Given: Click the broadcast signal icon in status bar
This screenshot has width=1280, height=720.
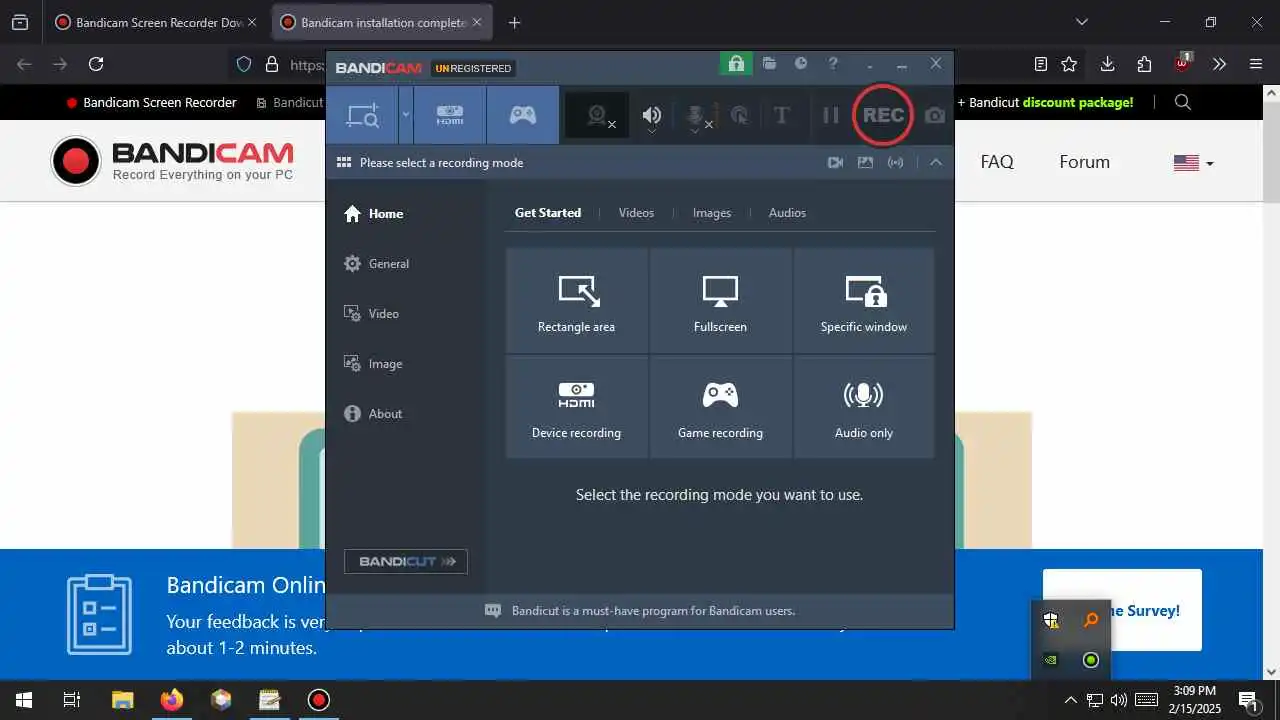Looking at the screenshot, I should [x=896, y=162].
